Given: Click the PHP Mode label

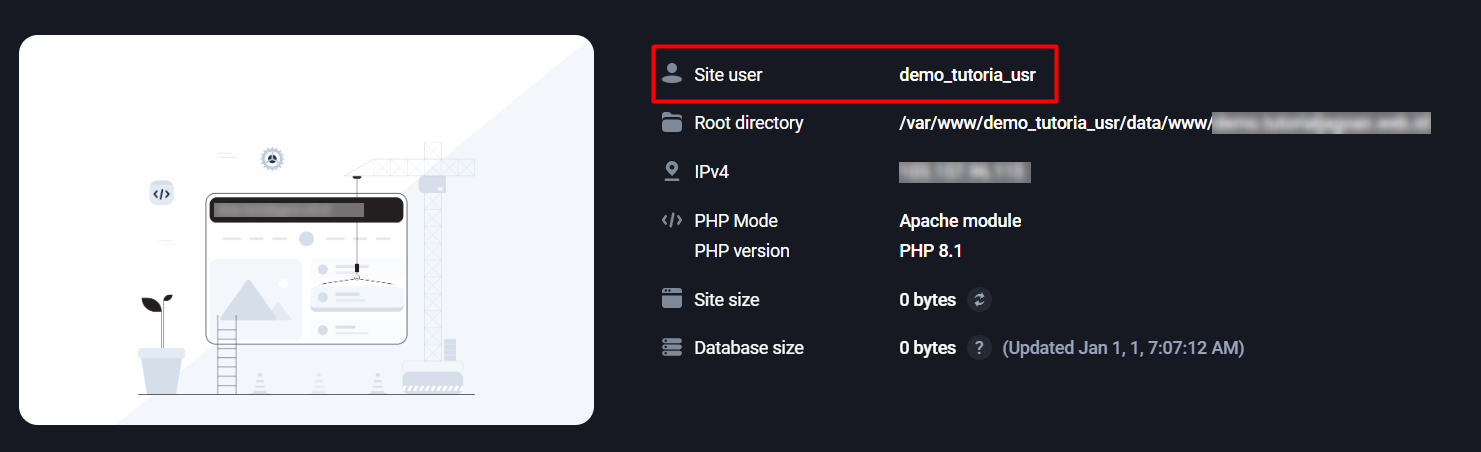Looking at the screenshot, I should tap(736, 221).
